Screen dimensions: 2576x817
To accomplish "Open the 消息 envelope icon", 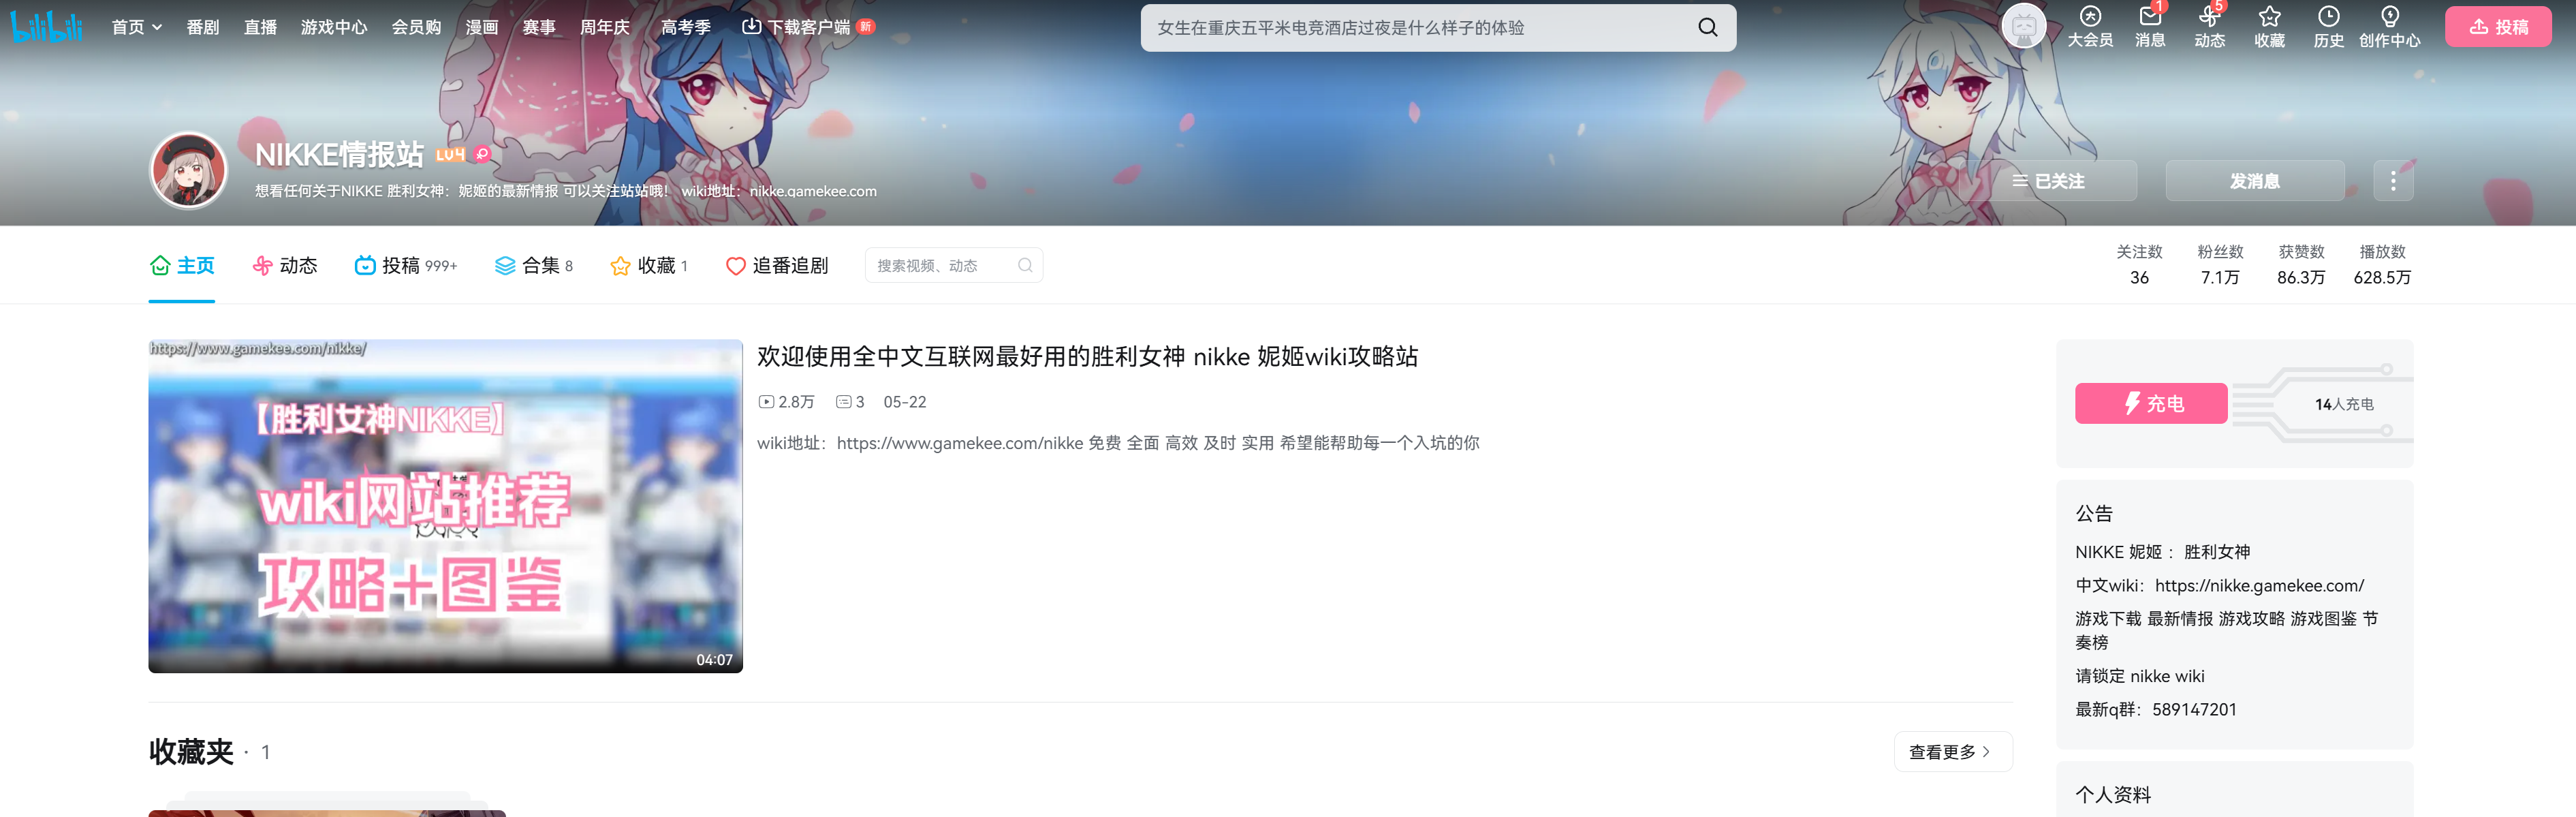I will tap(2150, 16).
